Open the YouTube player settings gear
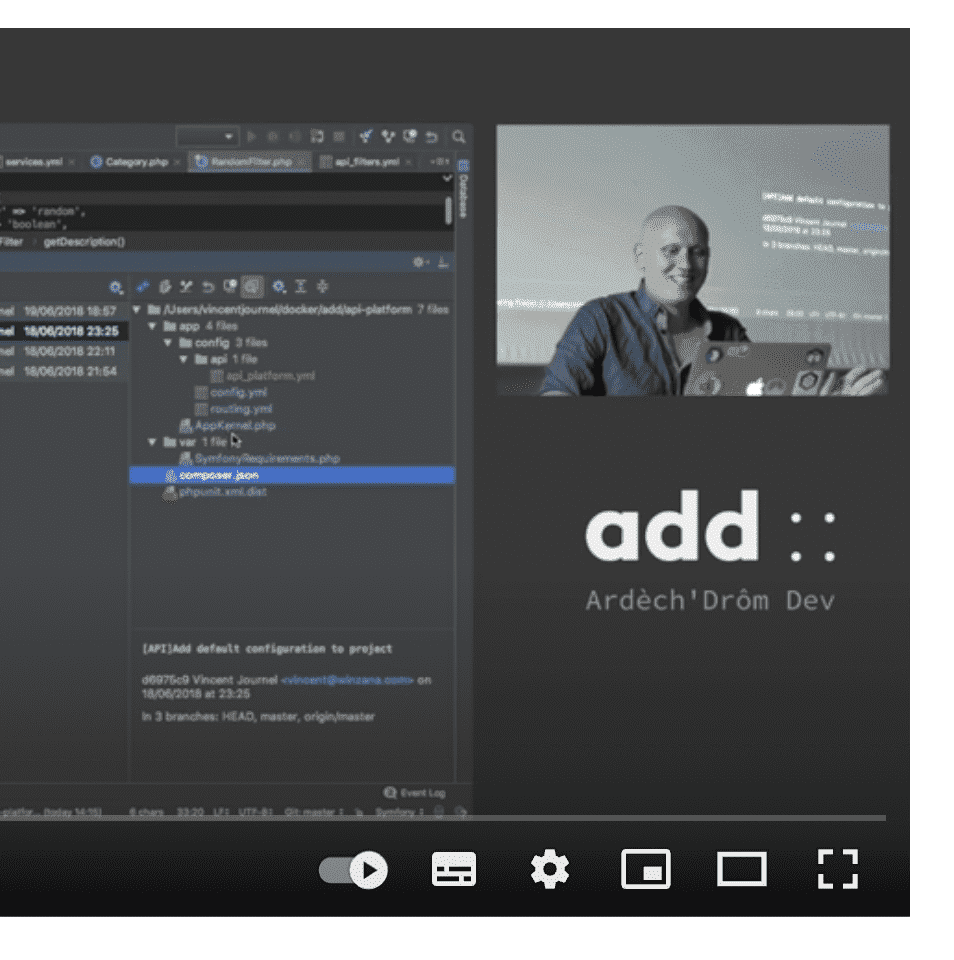Screen dimensions: 954x960 [x=551, y=870]
